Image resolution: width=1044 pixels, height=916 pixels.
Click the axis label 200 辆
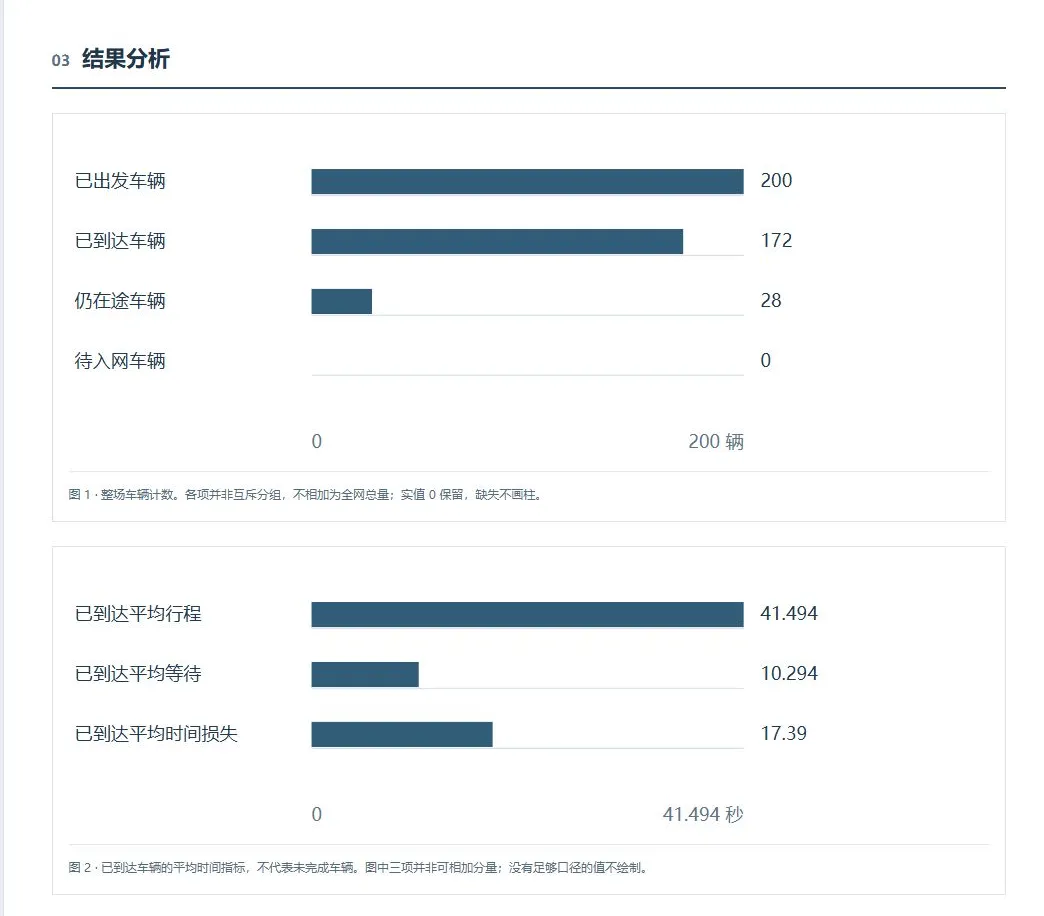(716, 441)
